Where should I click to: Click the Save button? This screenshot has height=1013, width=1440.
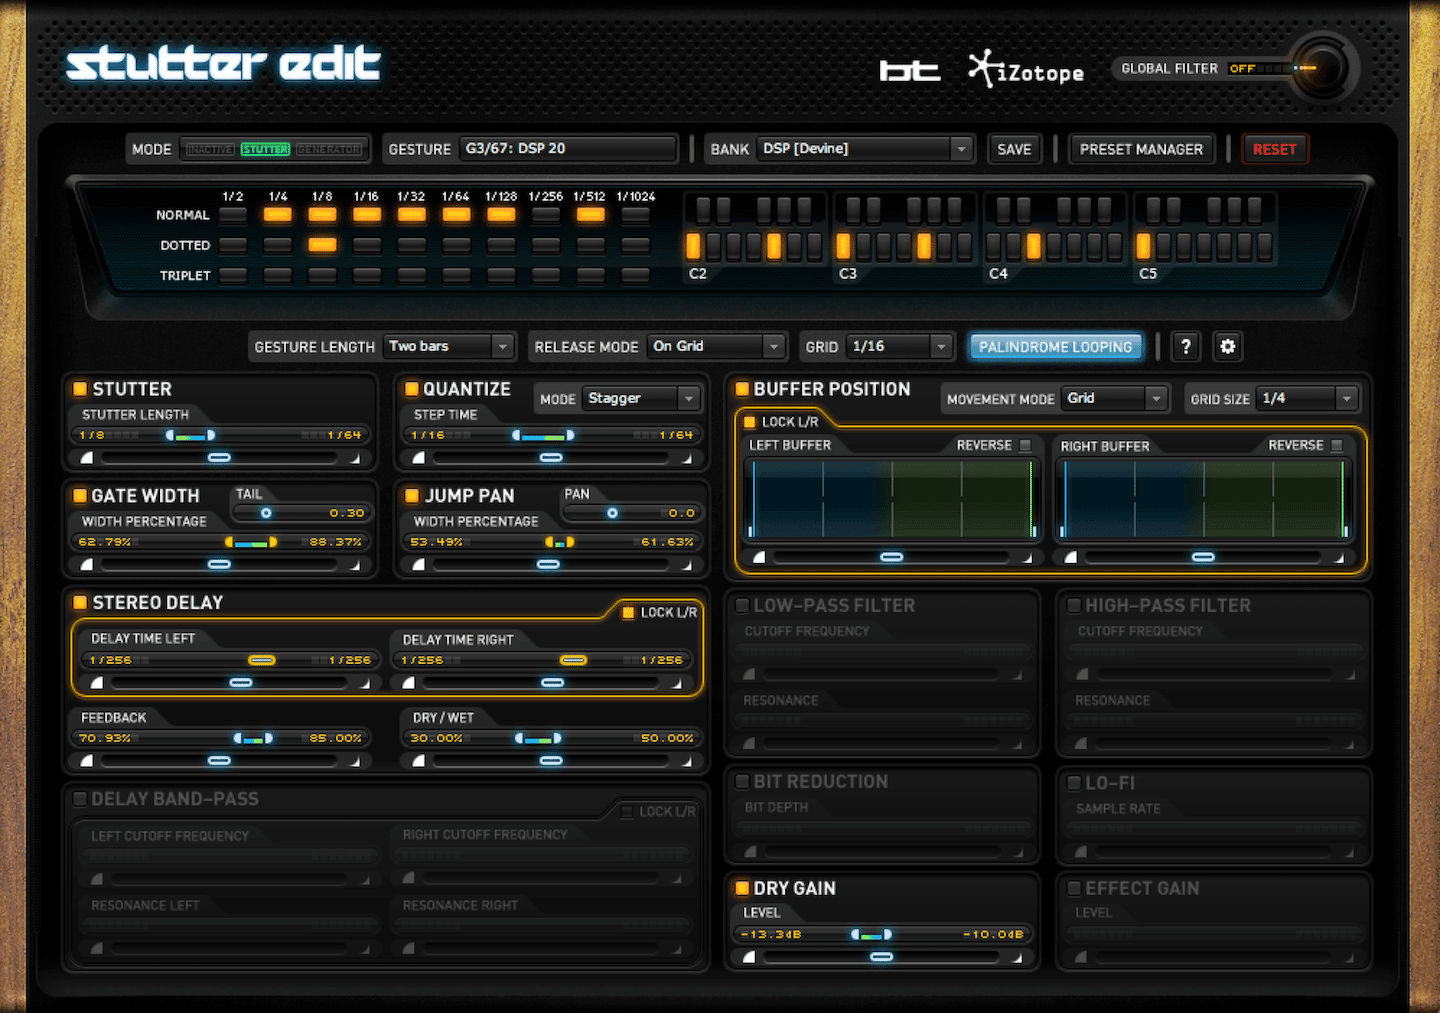1014,149
